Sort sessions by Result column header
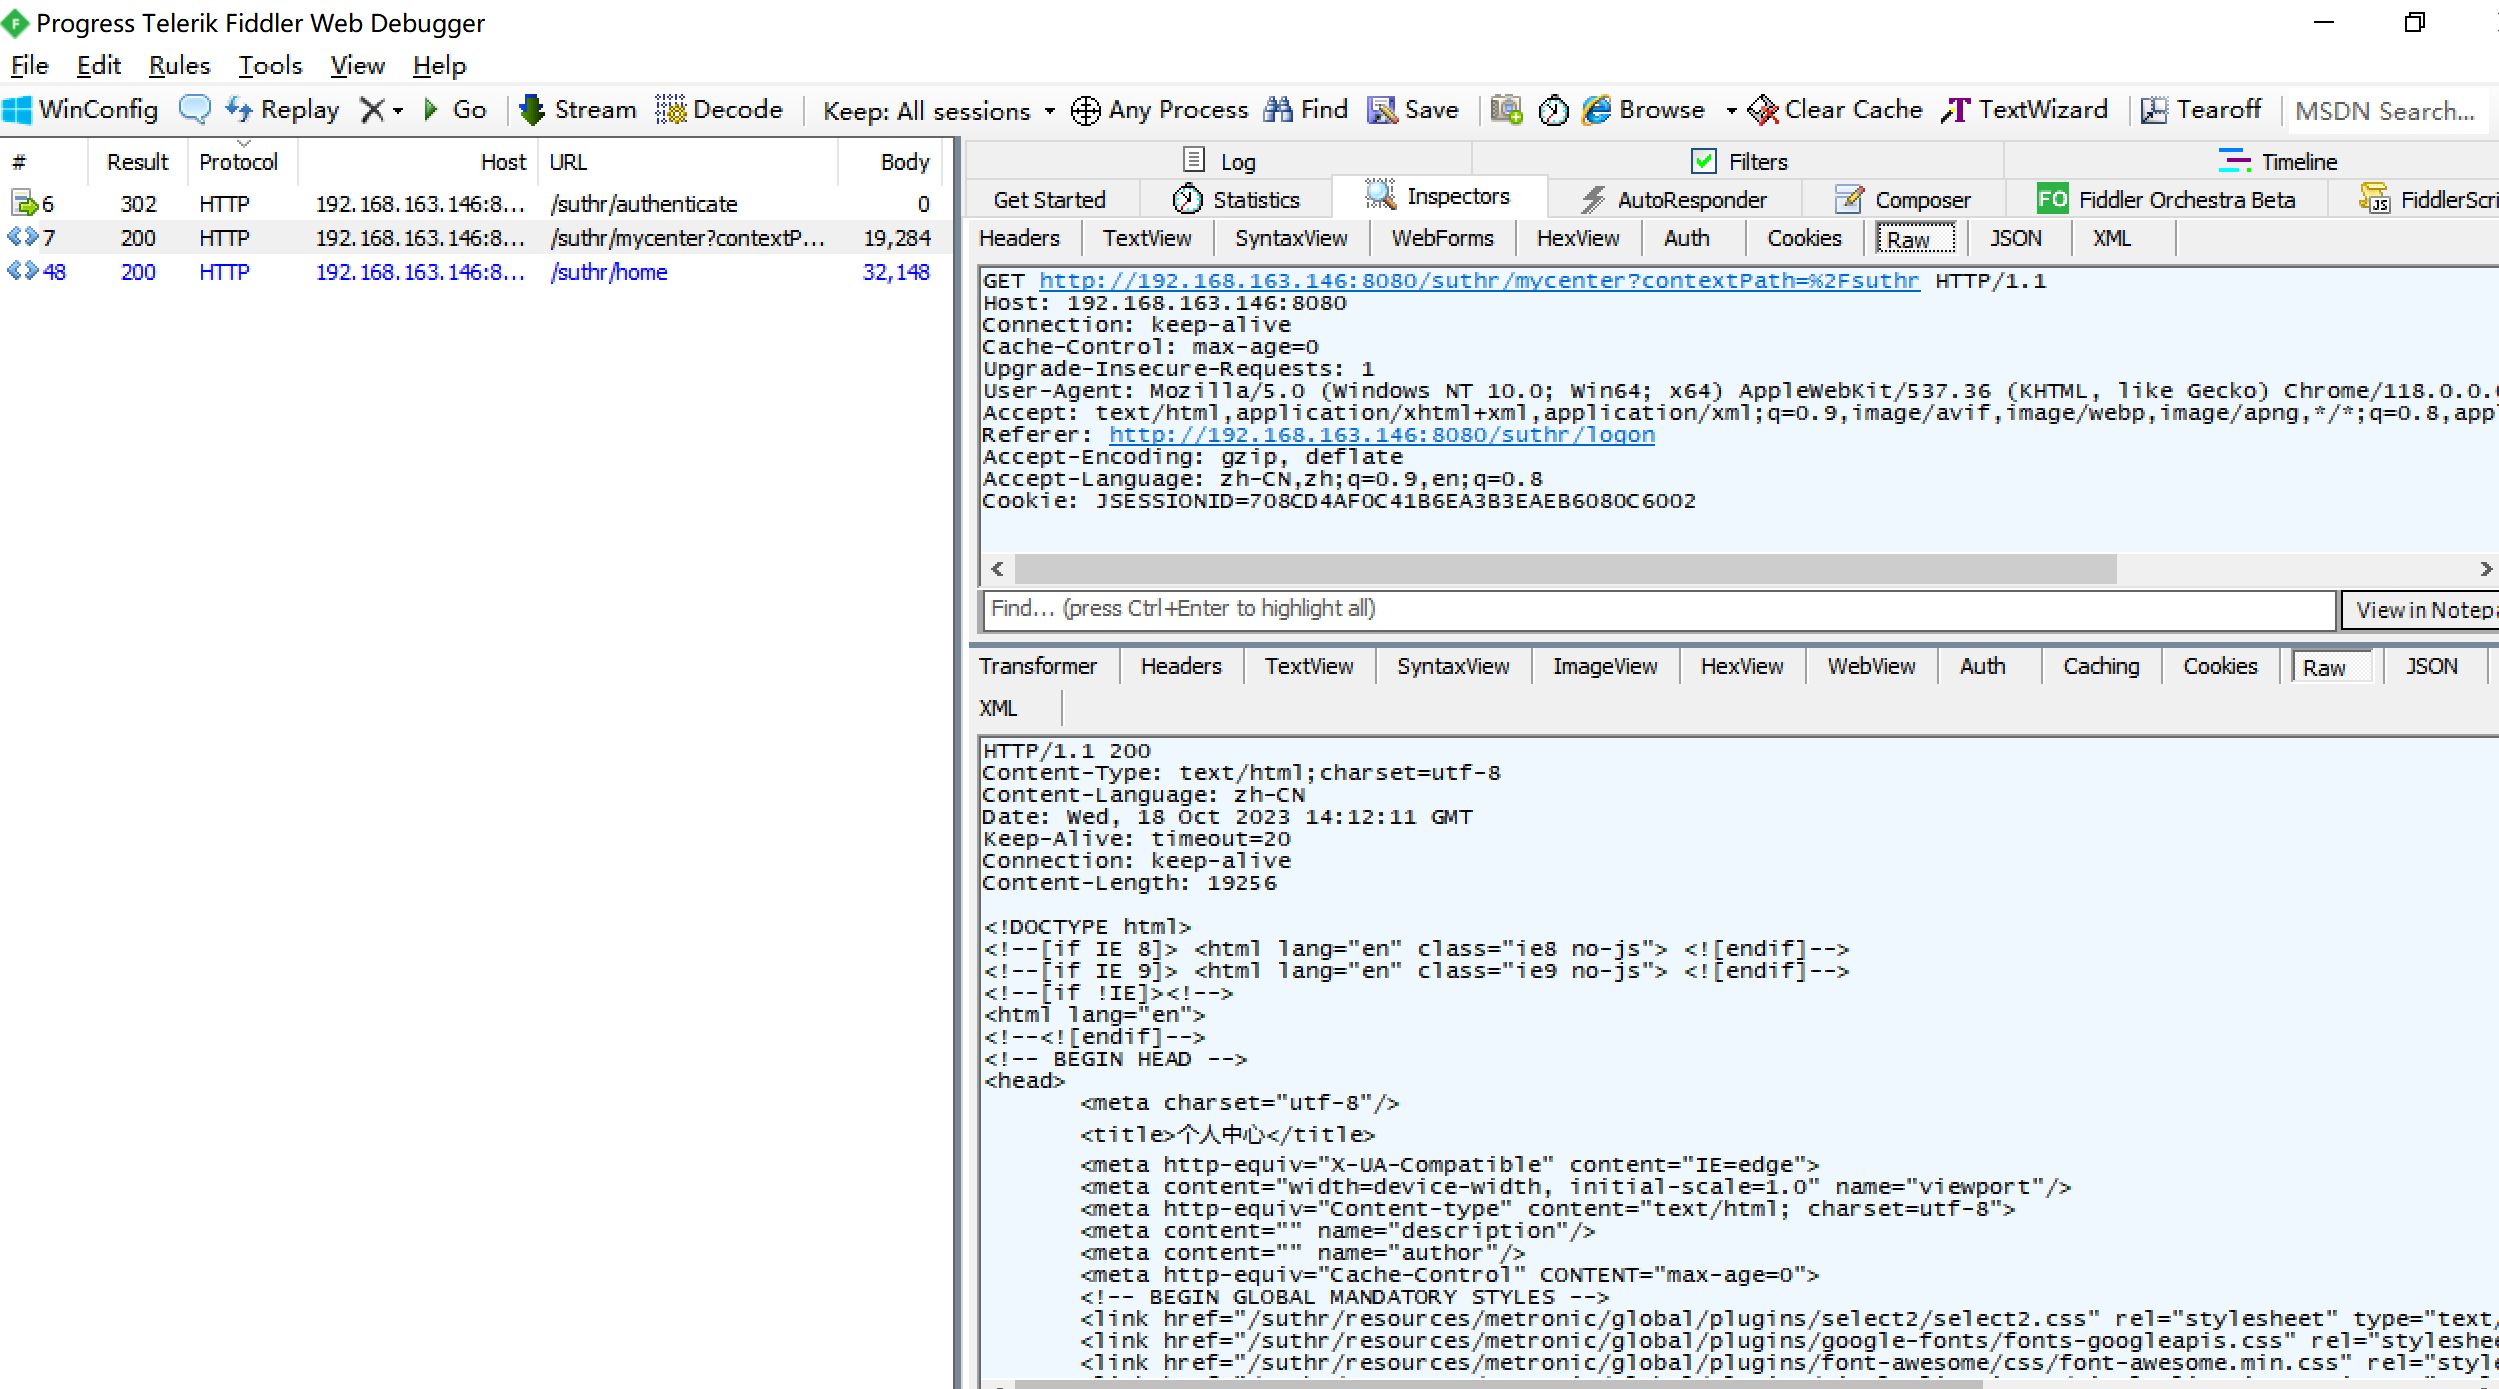2499x1389 pixels. pos(137,162)
